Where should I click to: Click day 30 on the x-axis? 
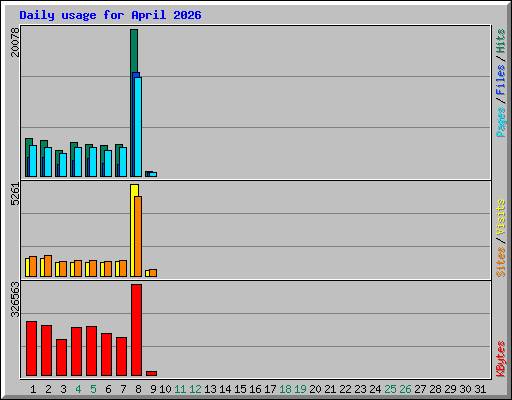tap(465, 389)
